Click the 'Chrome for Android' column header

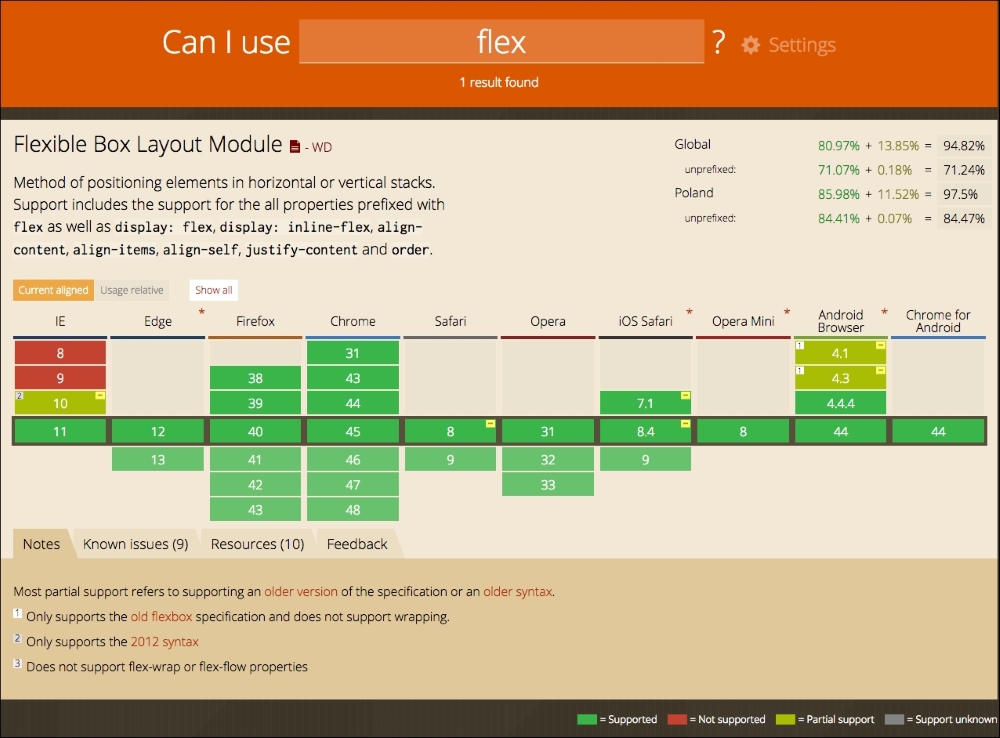[938, 321]
